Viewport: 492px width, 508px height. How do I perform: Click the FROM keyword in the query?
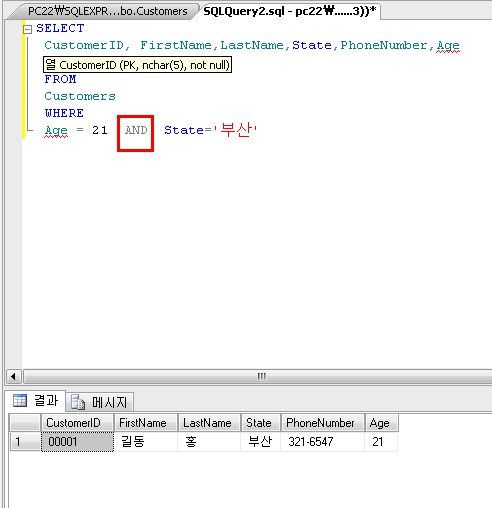[x=60, y=79]
